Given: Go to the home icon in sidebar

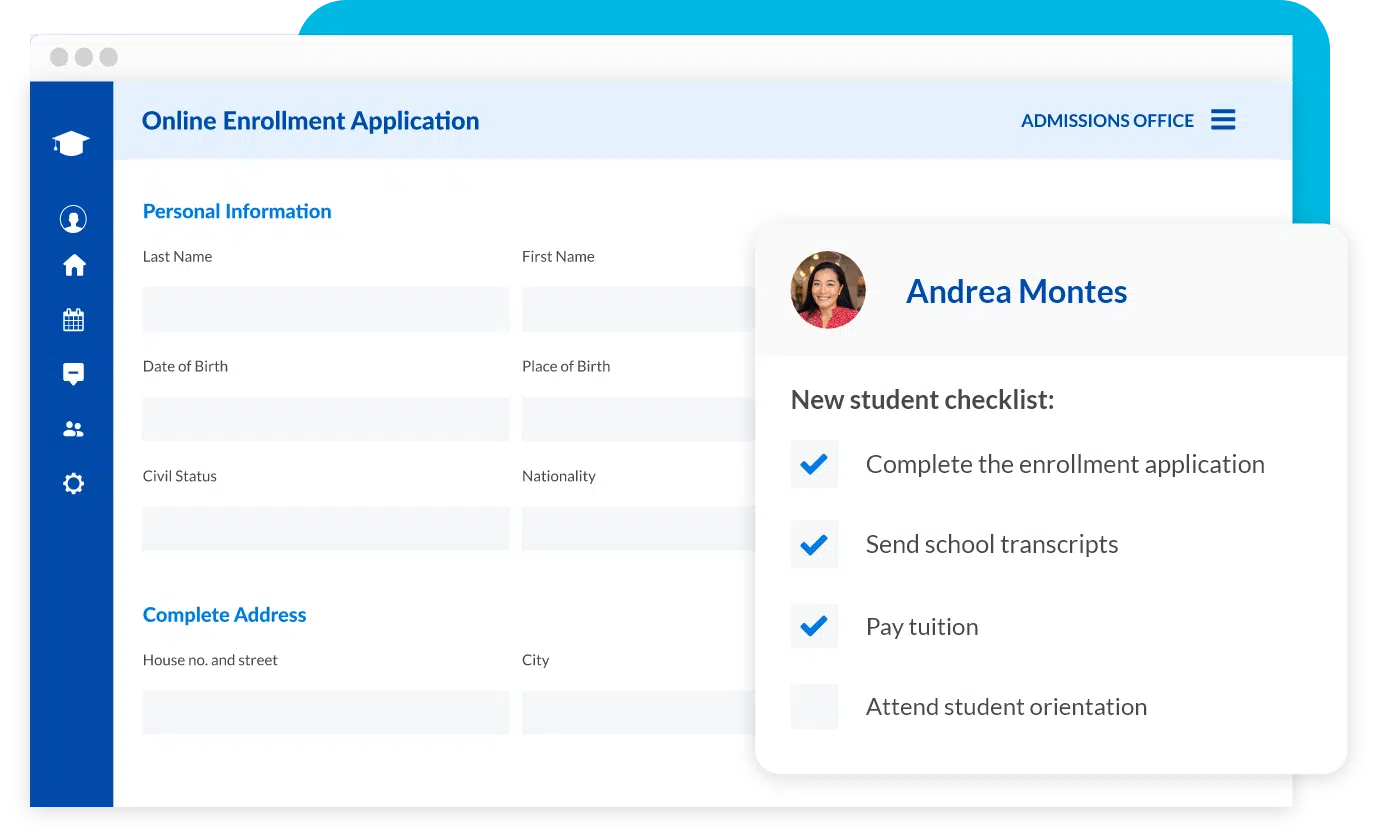Looking at the screenshot, I should click(74, 265).
